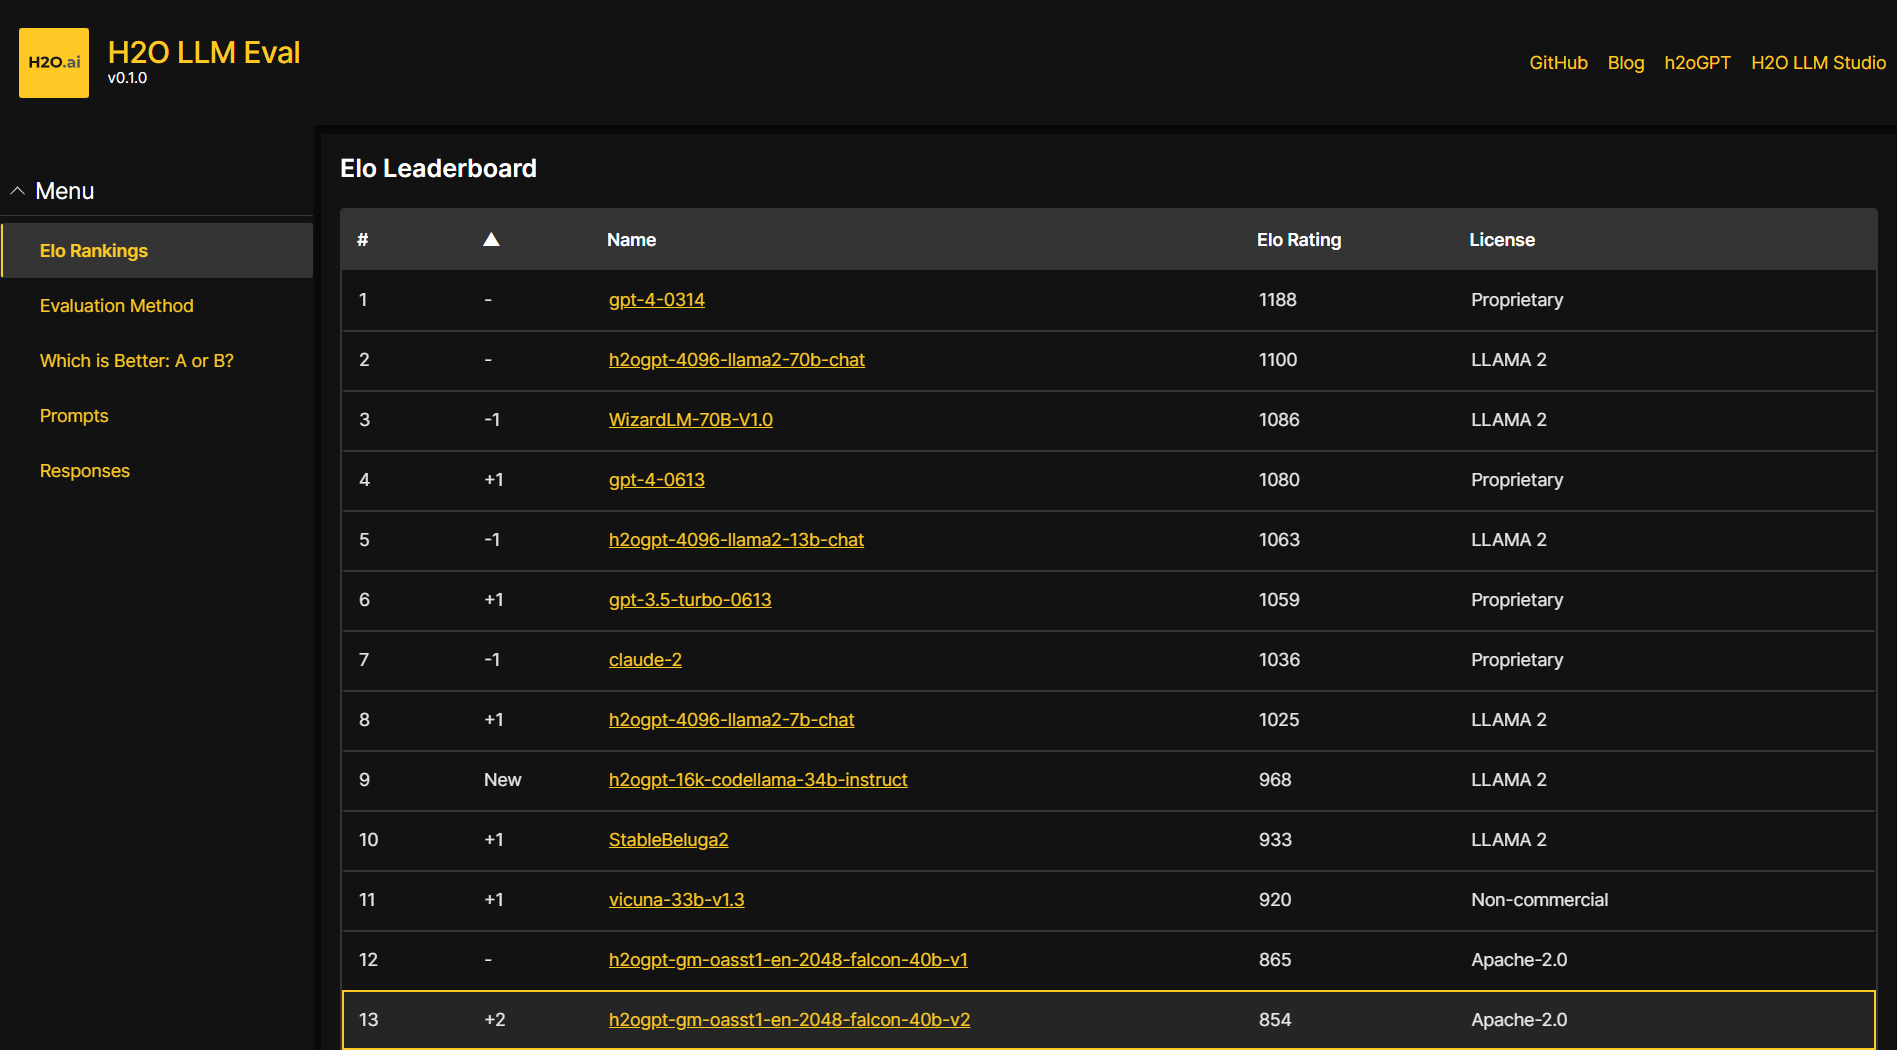
Task: Click Elo rating 1036 cell
Action: [1279, 660]
